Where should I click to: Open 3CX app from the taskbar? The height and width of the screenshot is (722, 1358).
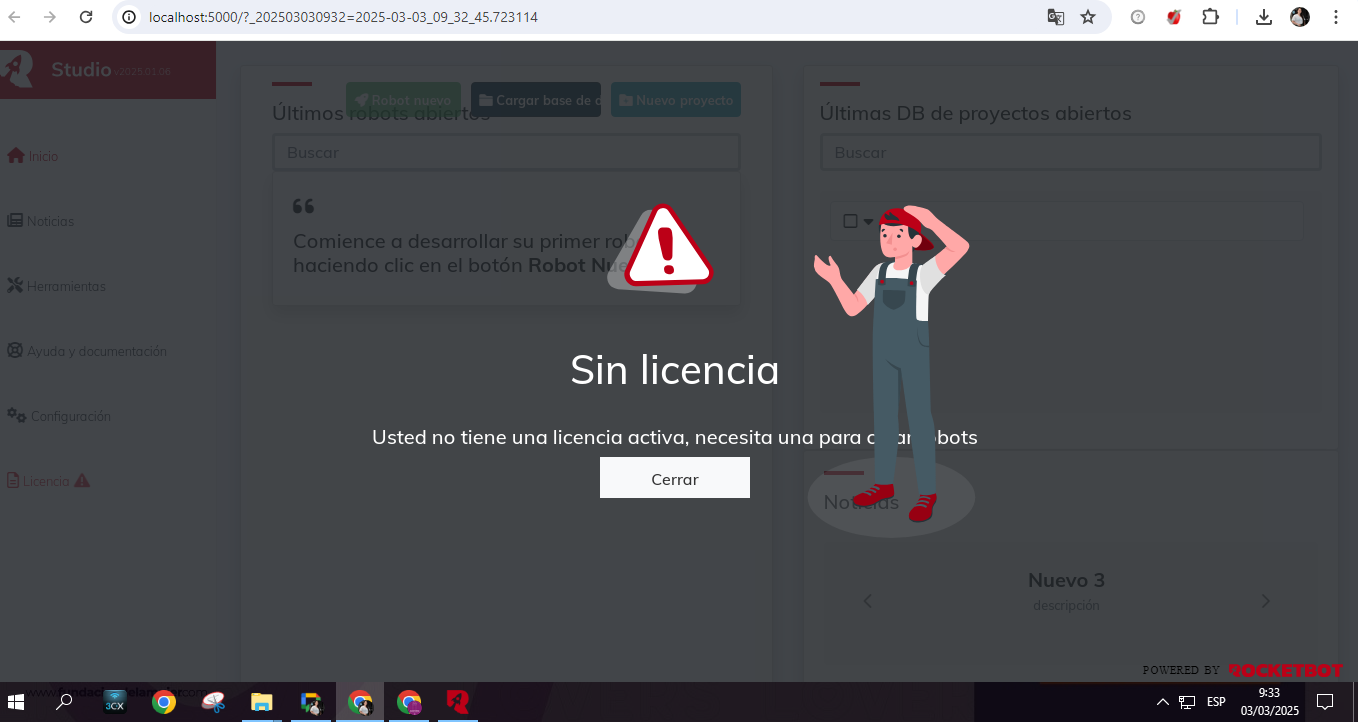[x=115, y=702]
